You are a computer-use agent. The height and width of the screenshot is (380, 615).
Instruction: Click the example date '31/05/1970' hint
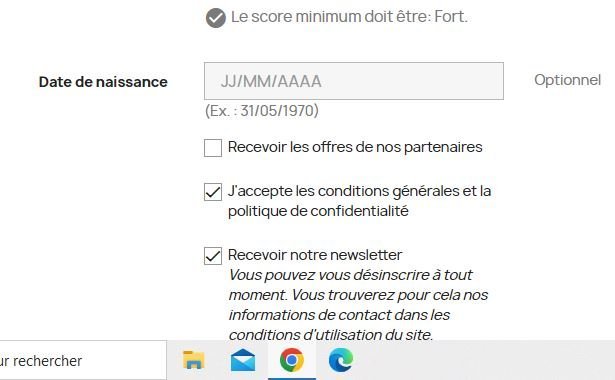click(x=277, y=111)
